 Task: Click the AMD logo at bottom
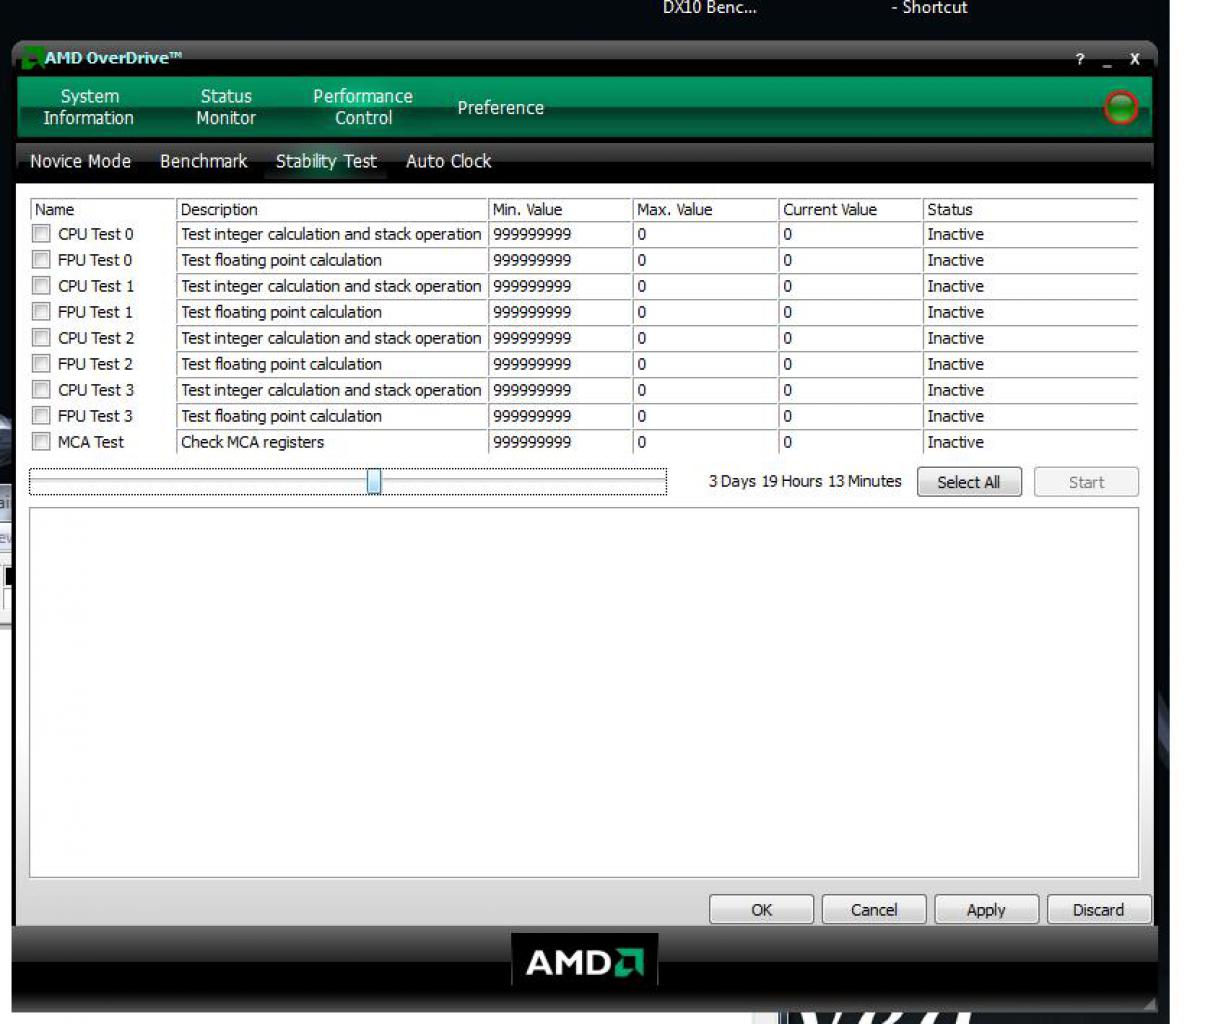coord(585,961)
